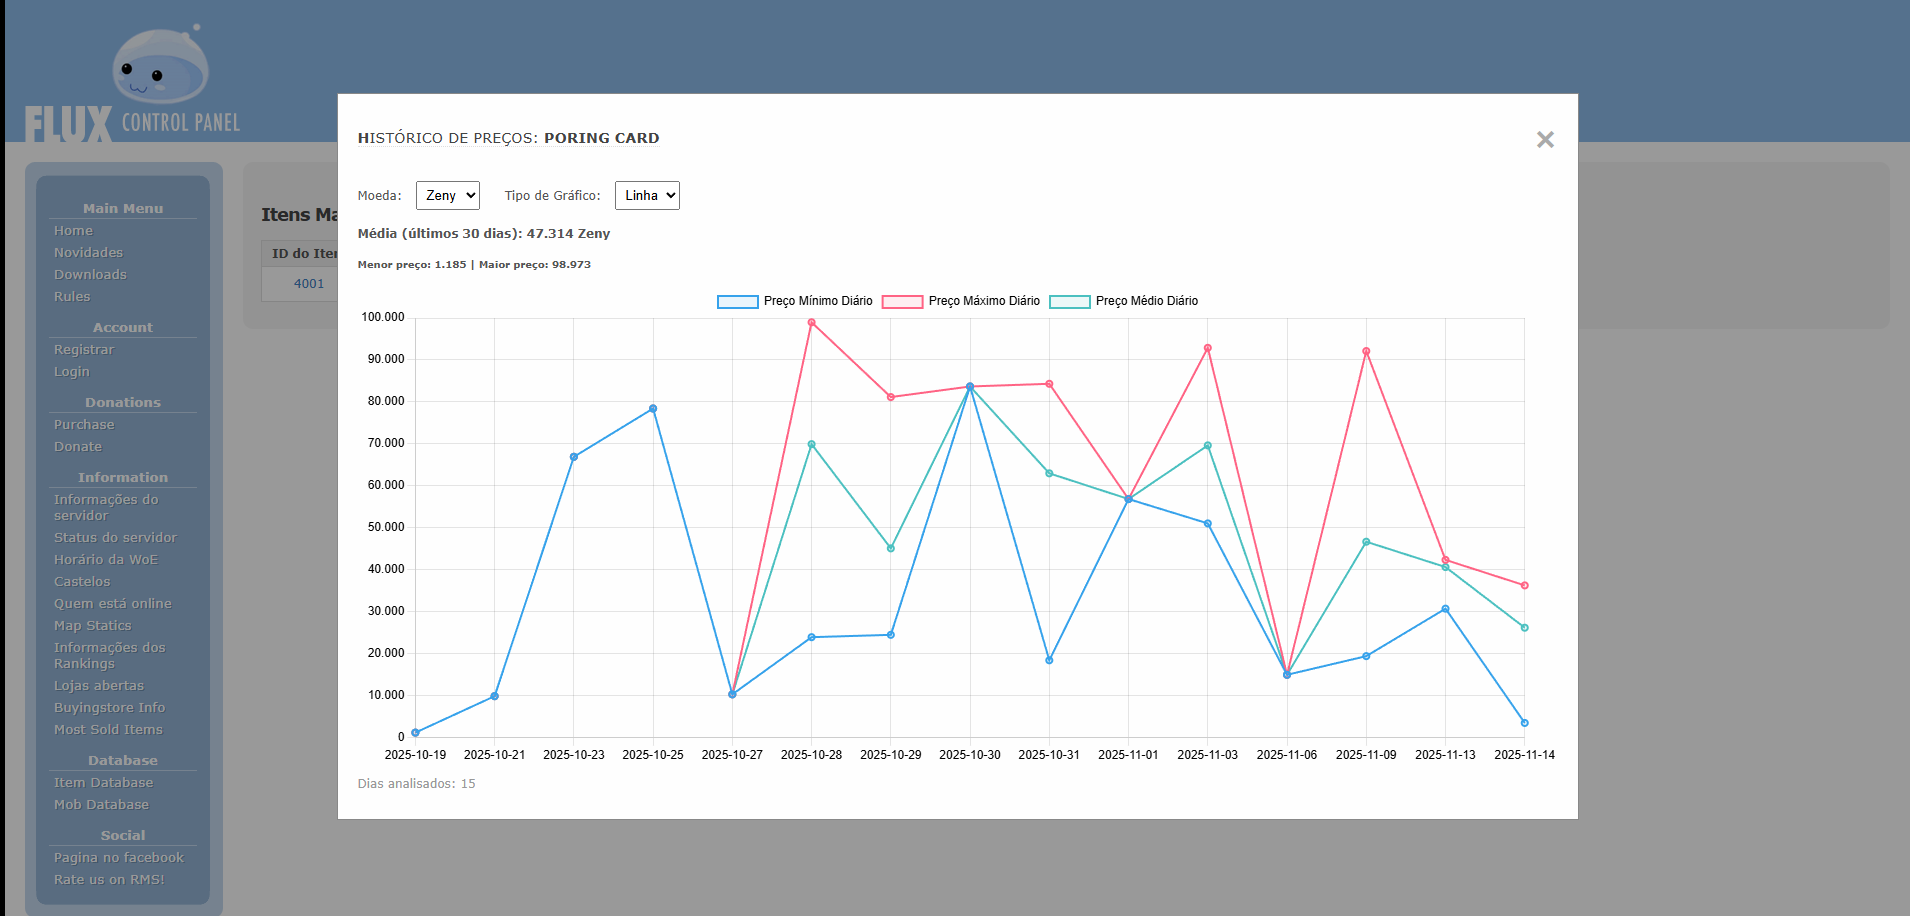Click the blue data point on 2025-10-25
Viewport: 1910px width, 916px height.
click(653, 409)
